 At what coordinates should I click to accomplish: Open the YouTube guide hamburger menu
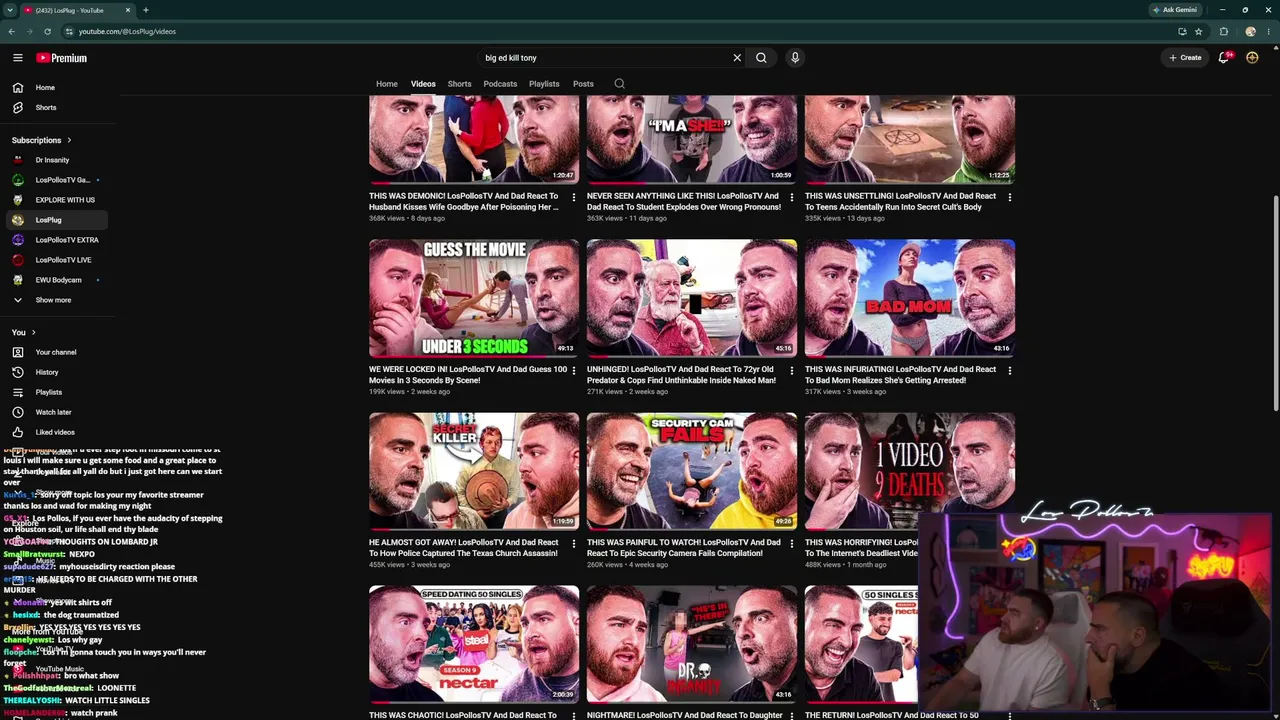(18, 58)
